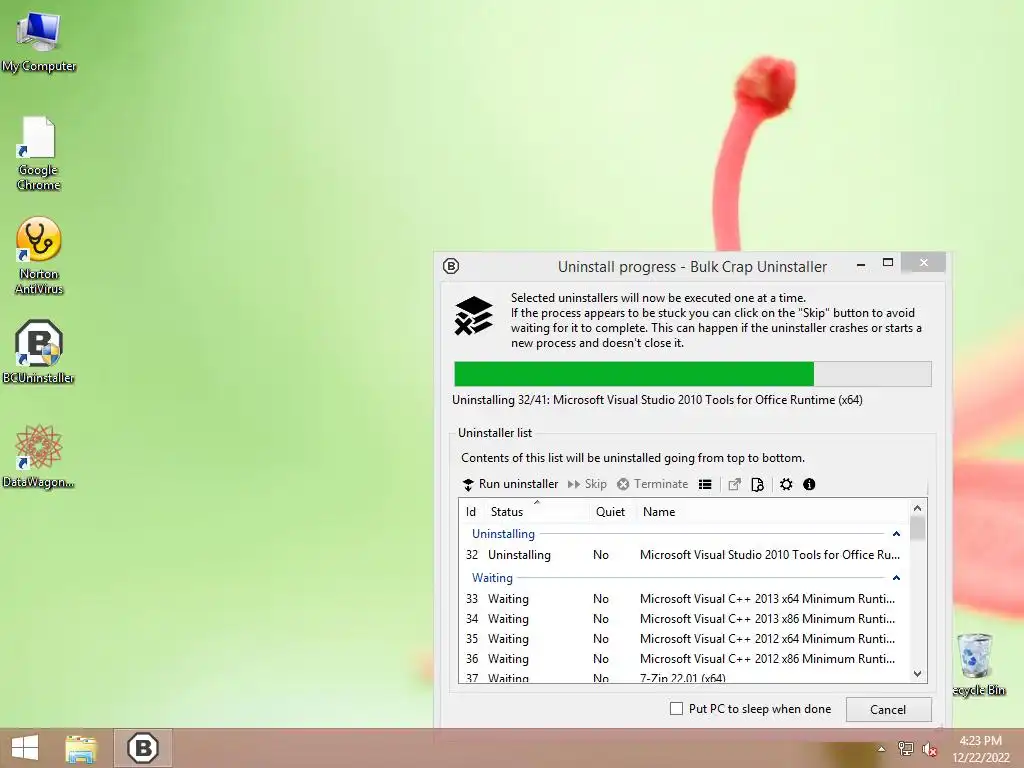Click the document properties icon in the toolbar
Screen dimensions: 1024x768
pos(757,485)
